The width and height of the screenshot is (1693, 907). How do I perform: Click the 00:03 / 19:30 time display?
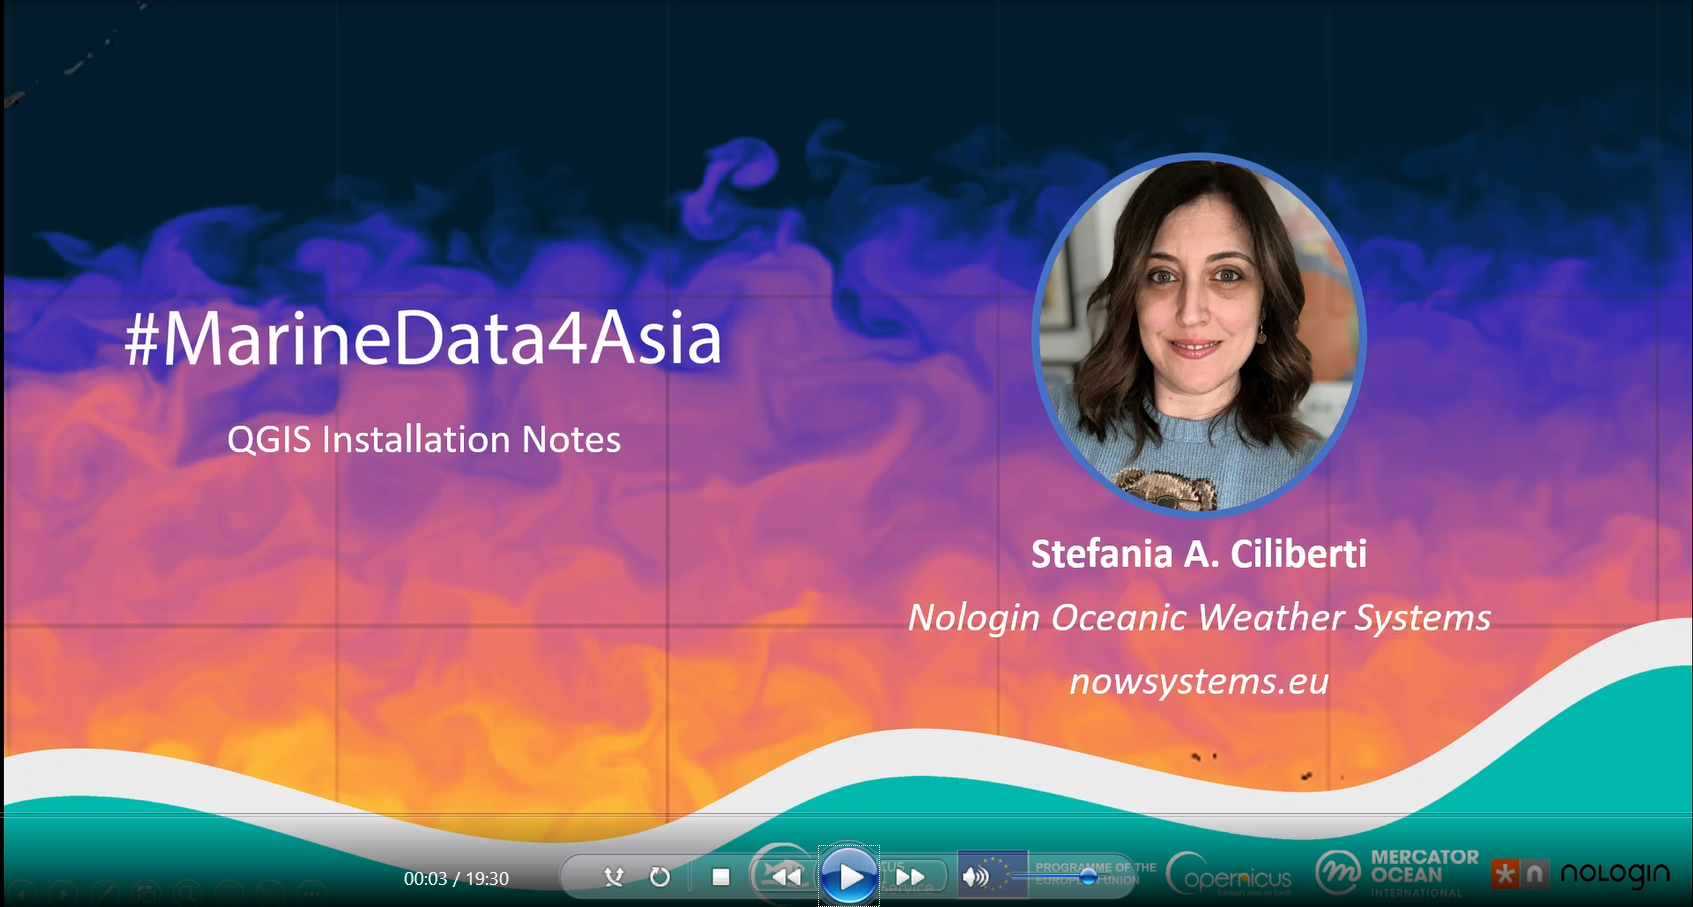tap(456, 878)
